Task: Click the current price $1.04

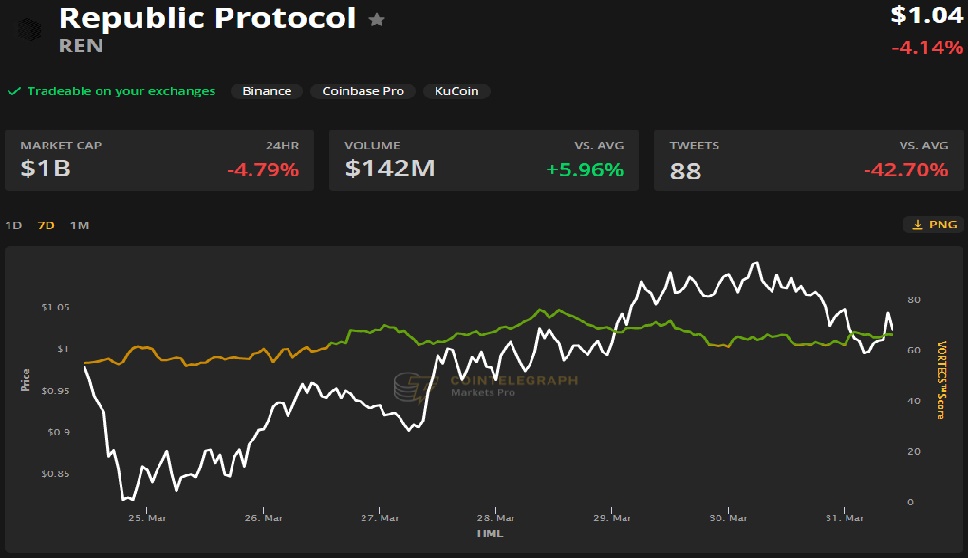Action: click(x=927, y=15)
